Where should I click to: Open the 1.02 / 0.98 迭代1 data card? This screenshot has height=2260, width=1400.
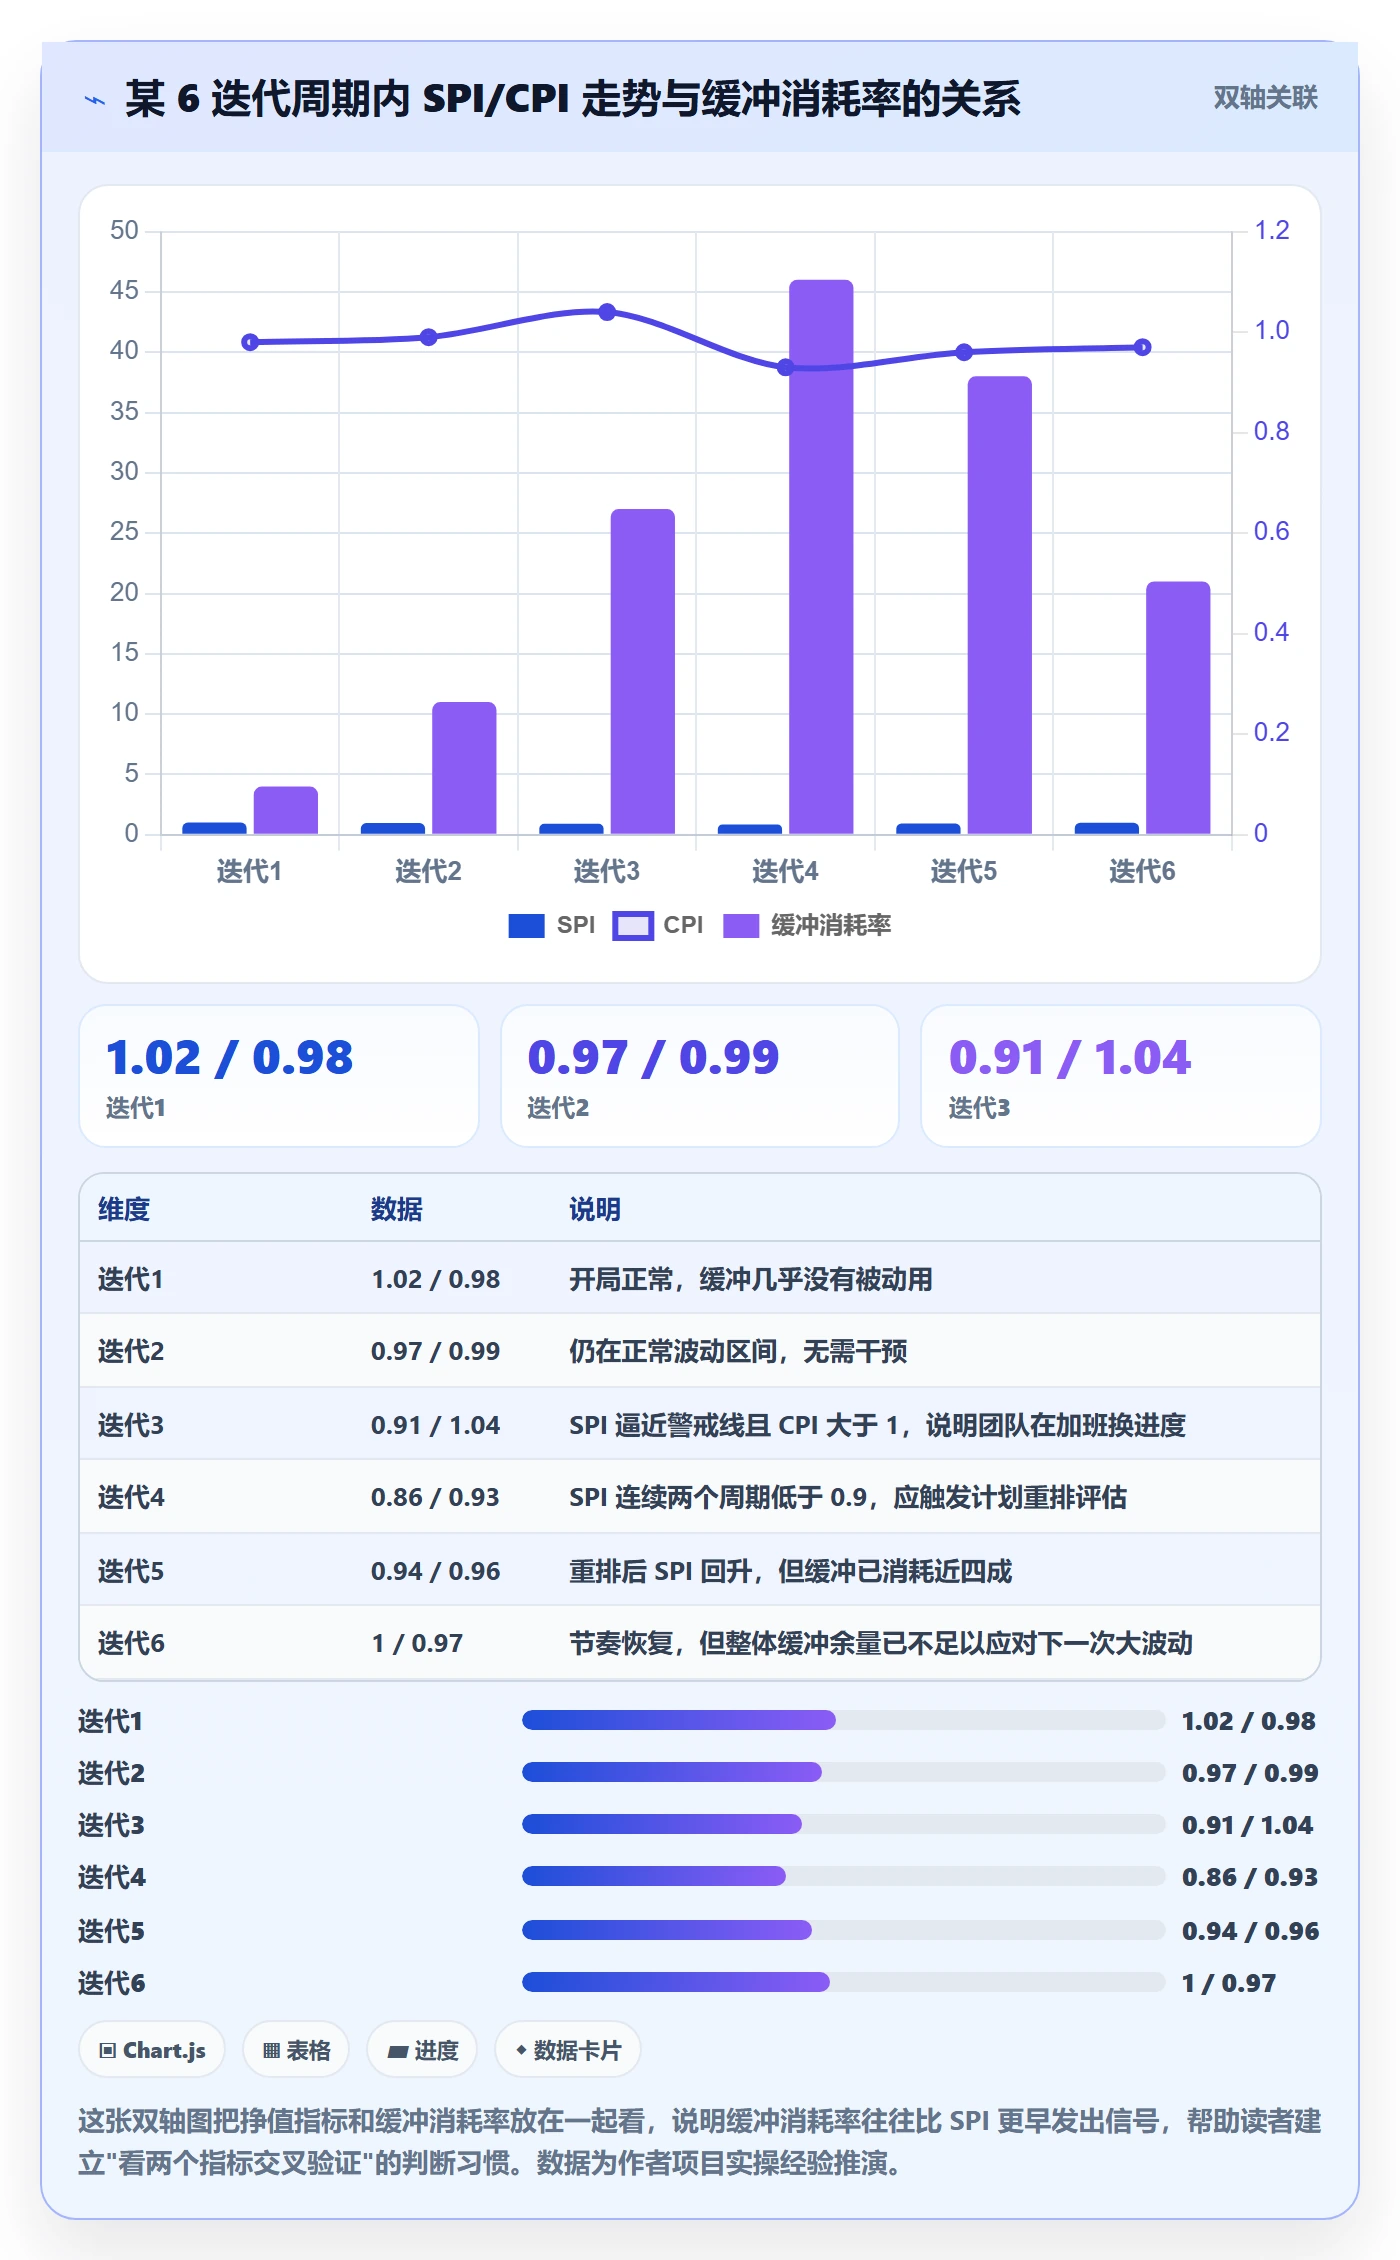click(279, 1076)
